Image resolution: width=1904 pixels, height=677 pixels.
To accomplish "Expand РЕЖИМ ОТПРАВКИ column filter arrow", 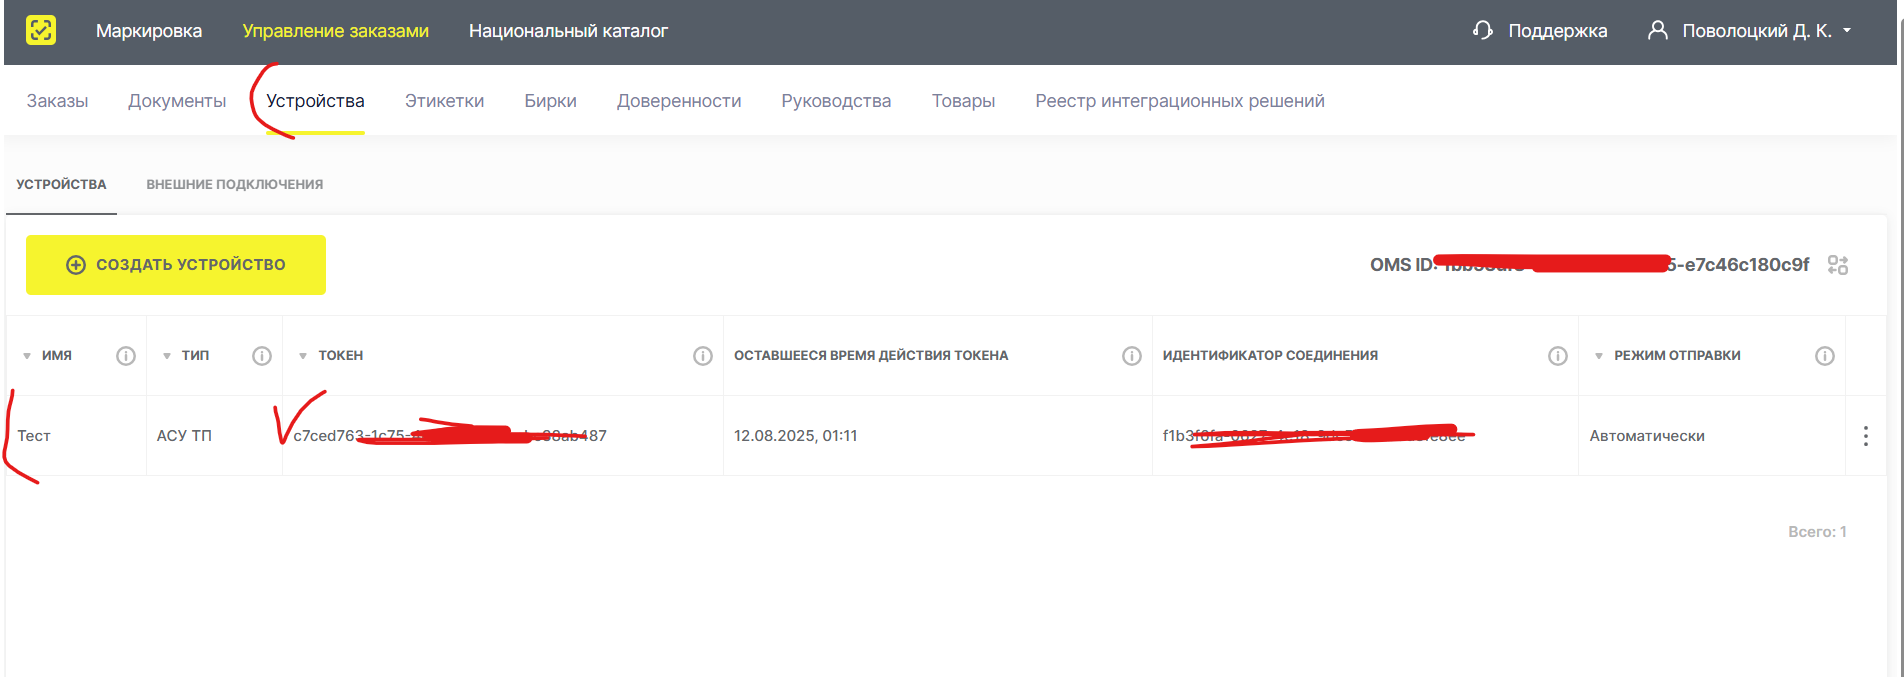I will coord(1599,356).
